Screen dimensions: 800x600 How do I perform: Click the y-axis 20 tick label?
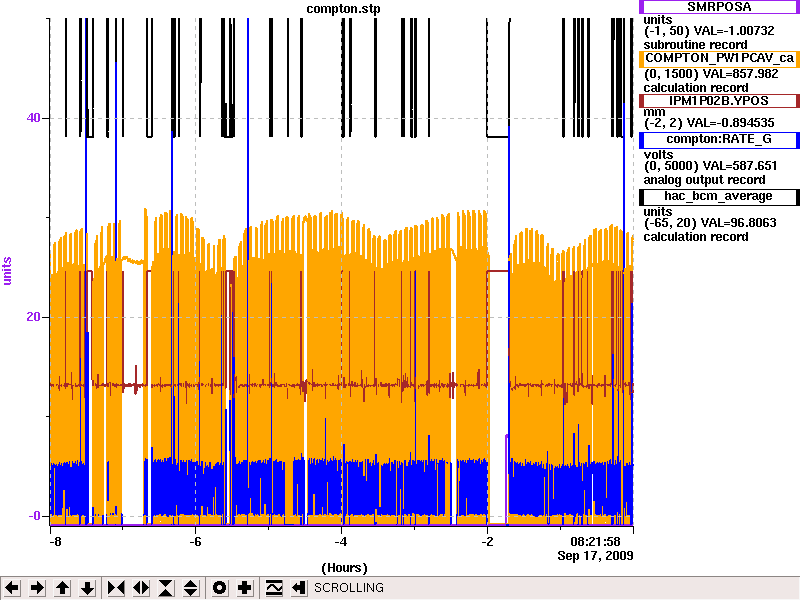click(x=33, y=317)
